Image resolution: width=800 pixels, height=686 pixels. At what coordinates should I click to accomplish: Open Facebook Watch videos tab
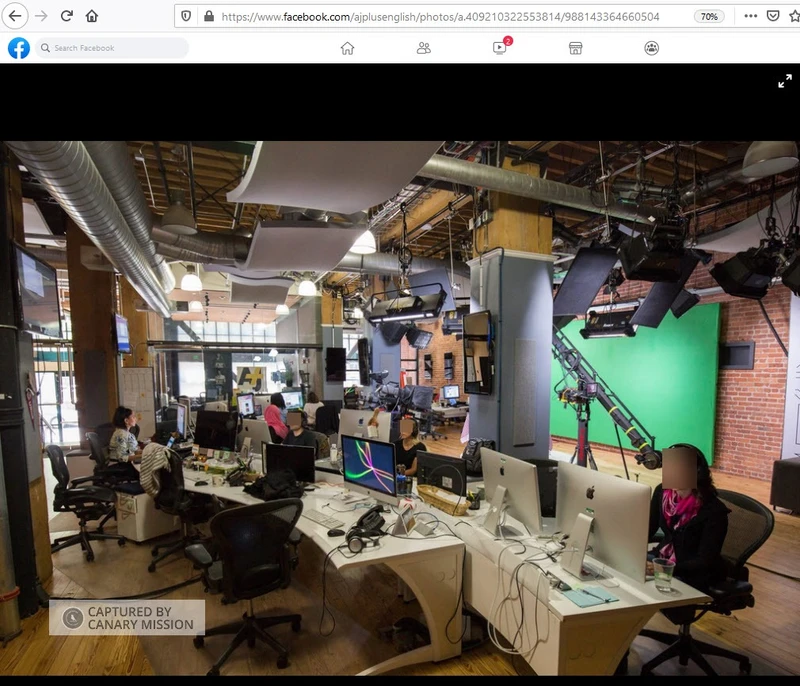499,48
